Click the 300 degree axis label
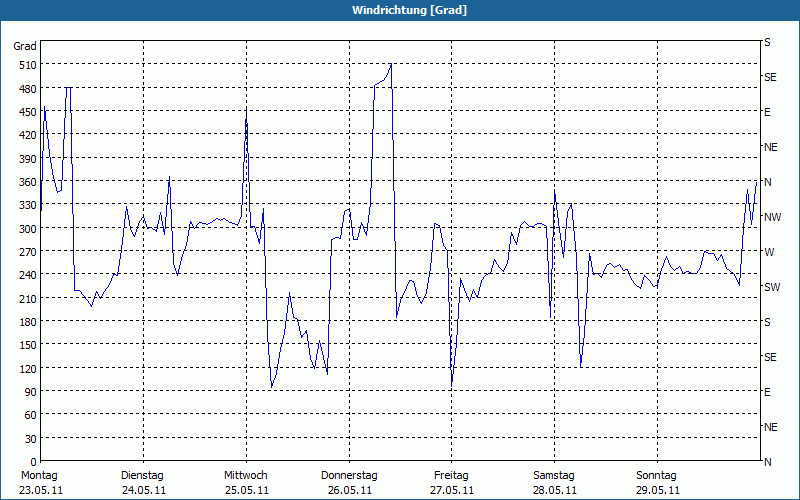Screen dimensions: 800x500 click(x=28, y=229)
